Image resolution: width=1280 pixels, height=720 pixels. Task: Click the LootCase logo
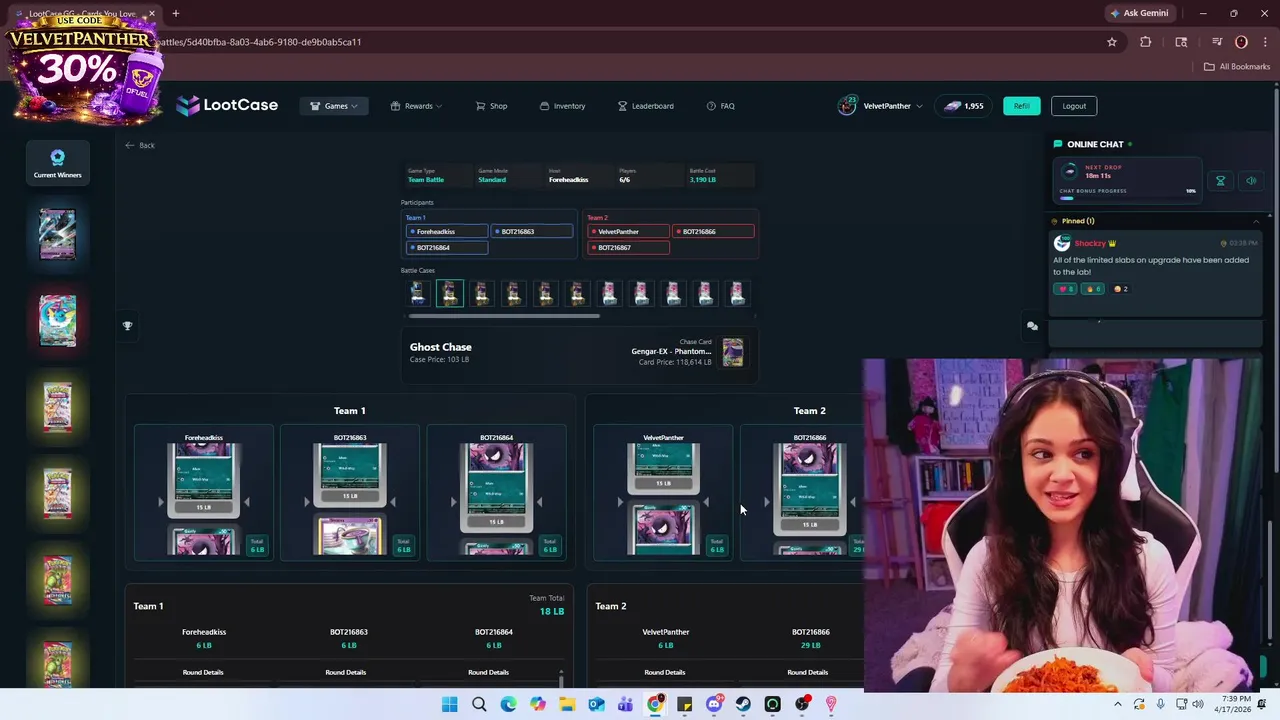point(227,105)
